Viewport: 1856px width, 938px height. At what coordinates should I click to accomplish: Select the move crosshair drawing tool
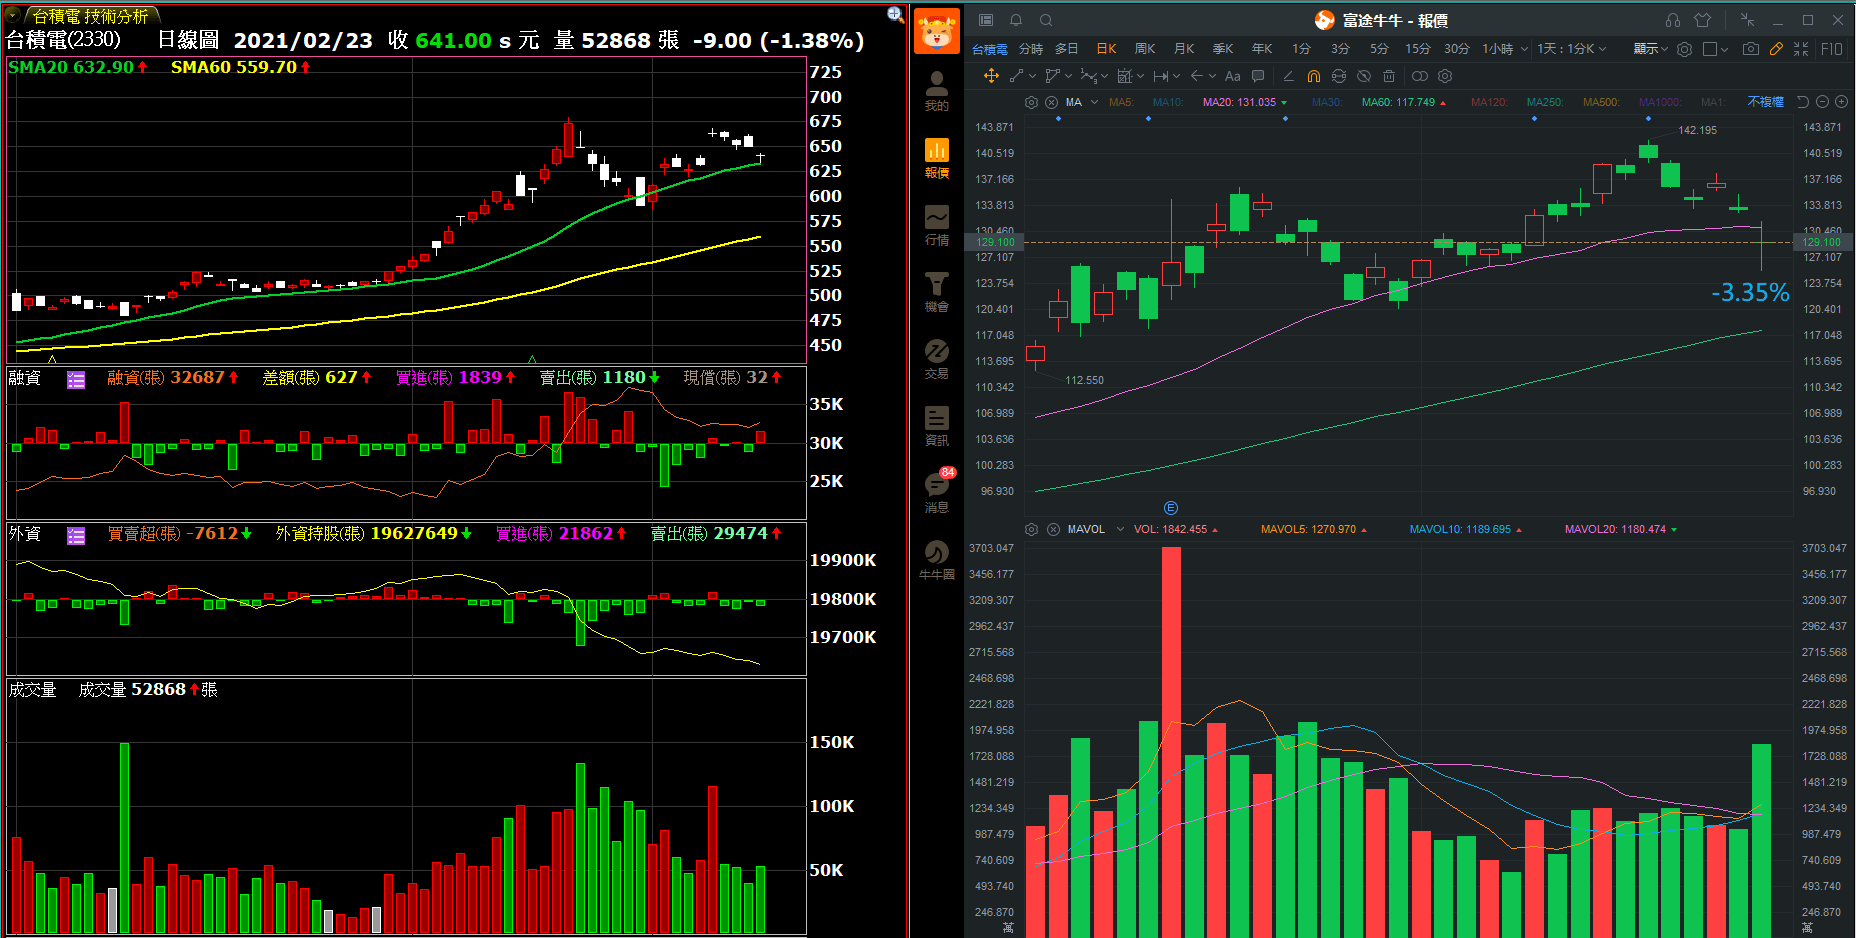click(x=991, y=76)
